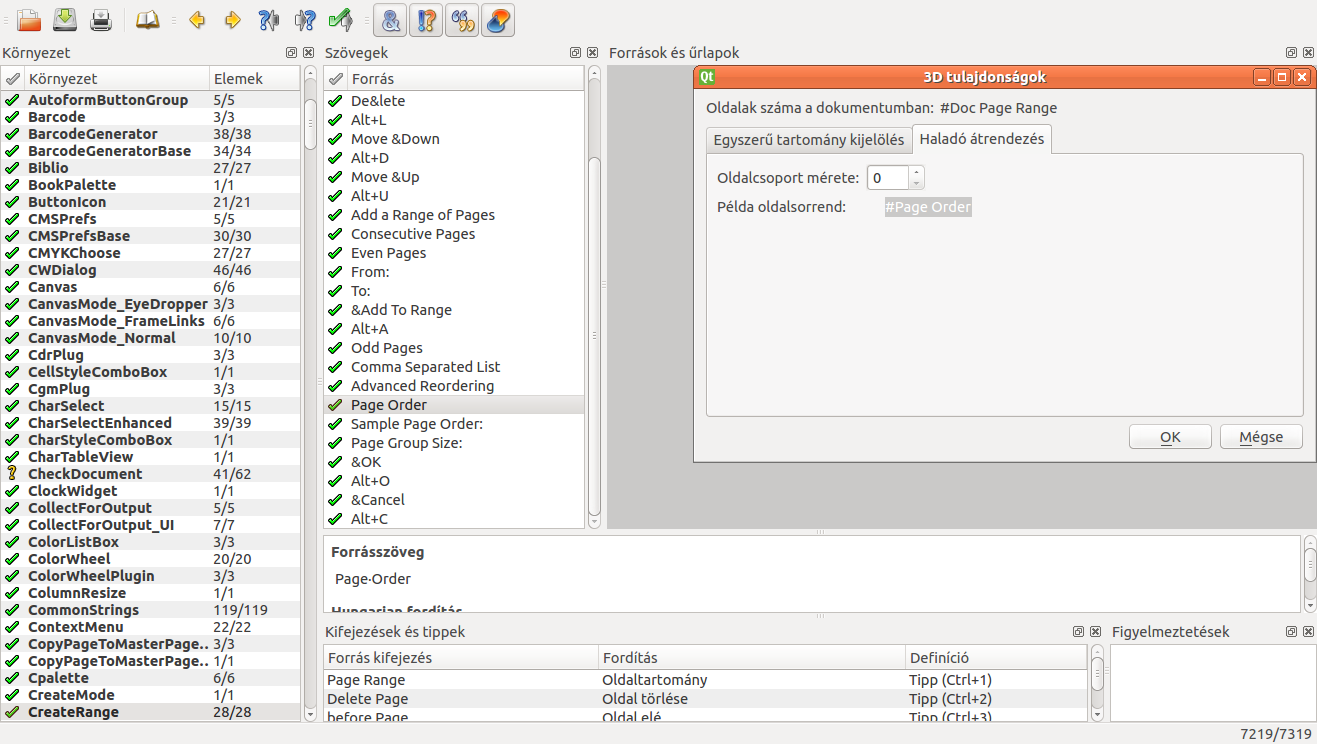This screenshot has height=744, width=1317.
Task: Jump to the next unfinished translation
Action: click(x=305, y=19)
